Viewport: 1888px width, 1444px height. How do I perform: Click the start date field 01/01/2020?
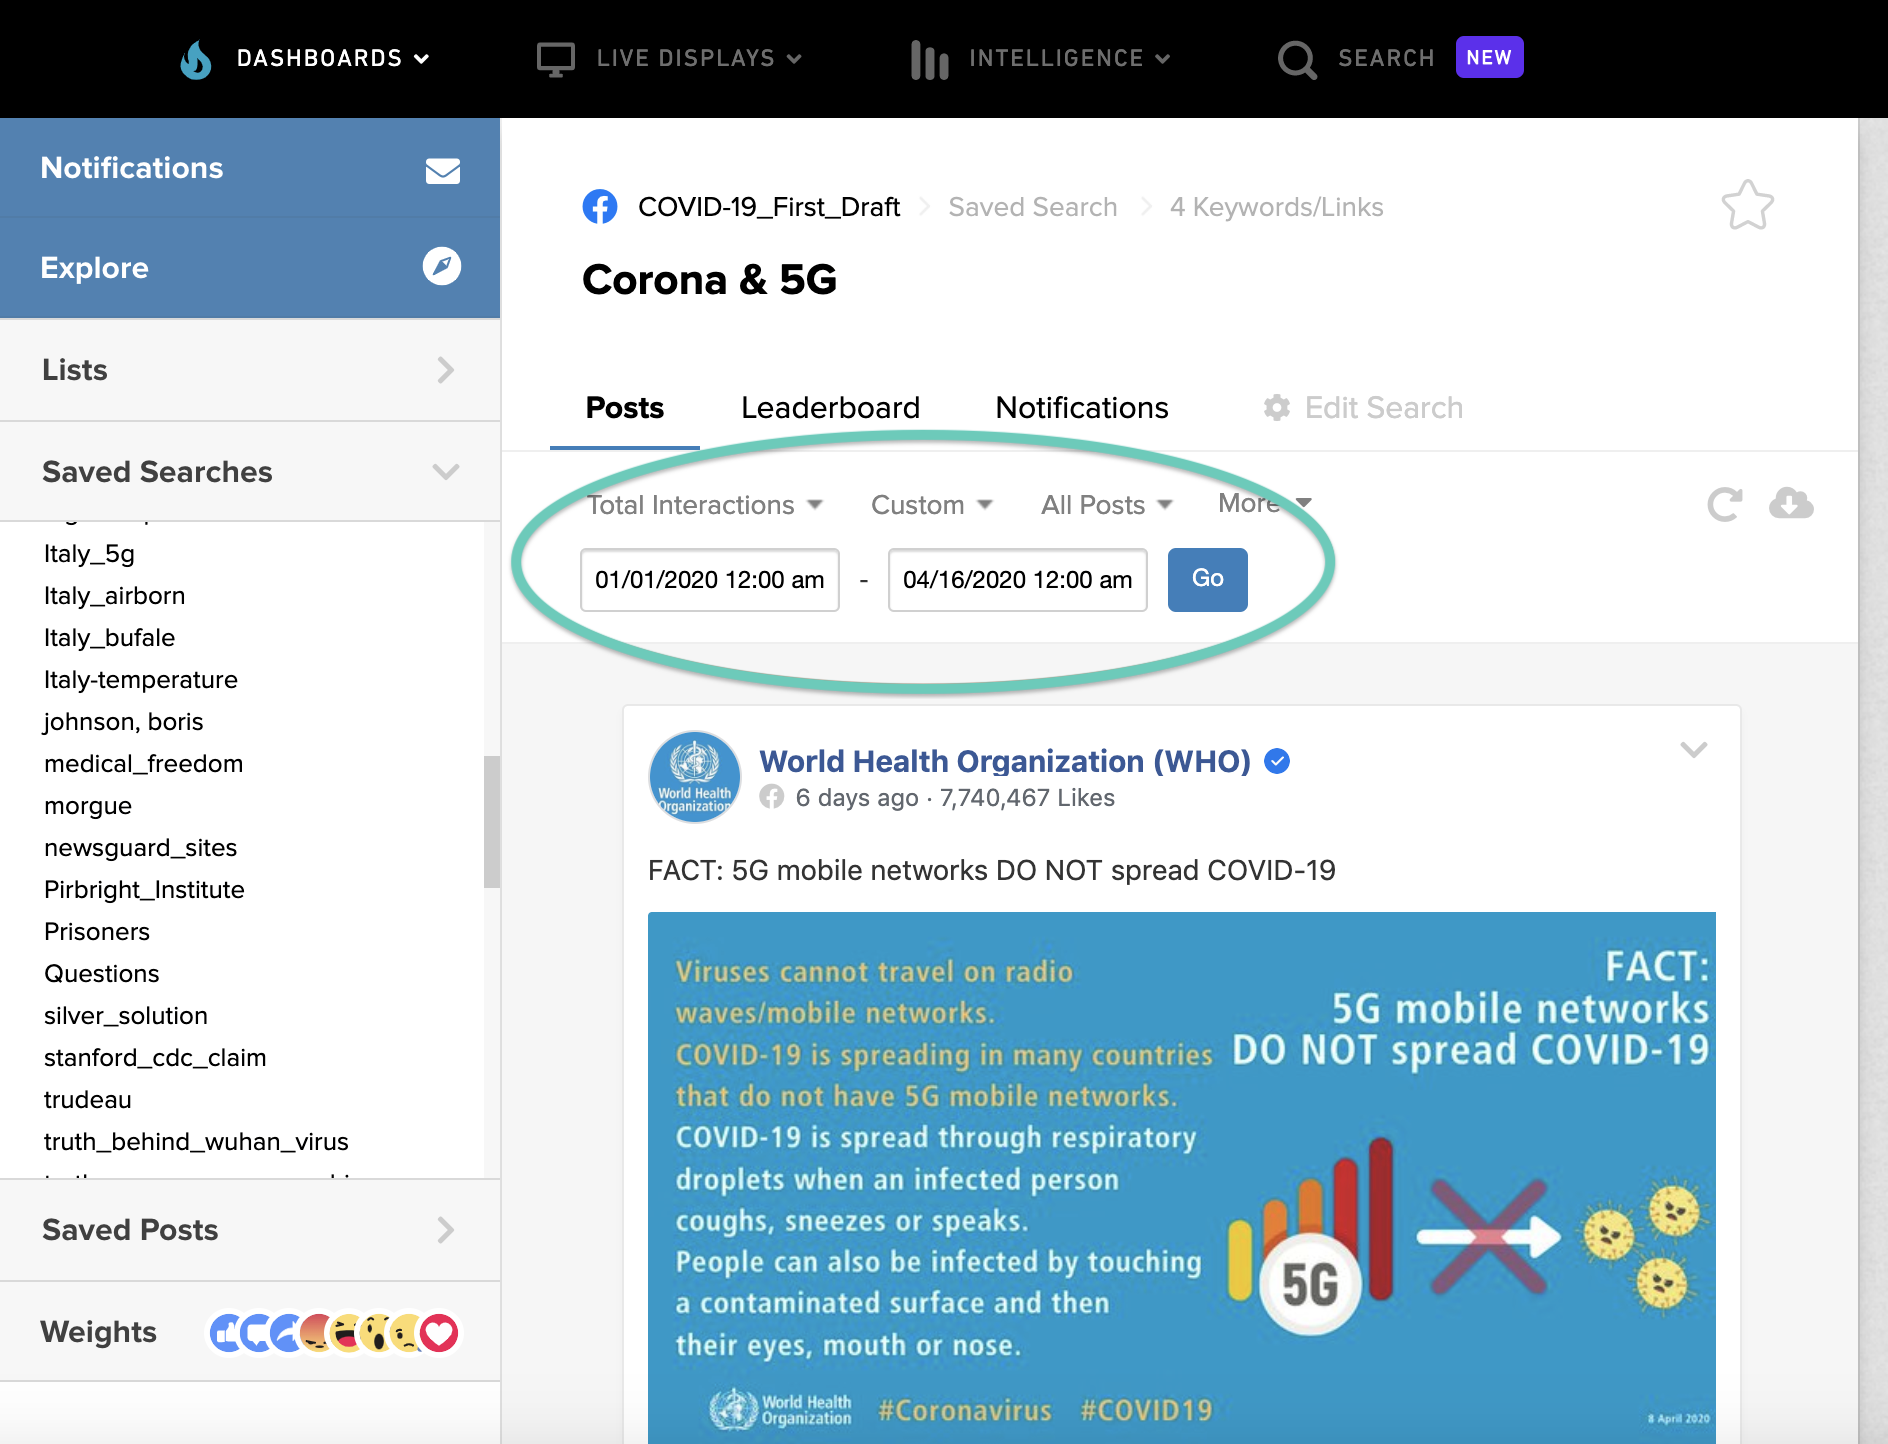click(710, 580)
